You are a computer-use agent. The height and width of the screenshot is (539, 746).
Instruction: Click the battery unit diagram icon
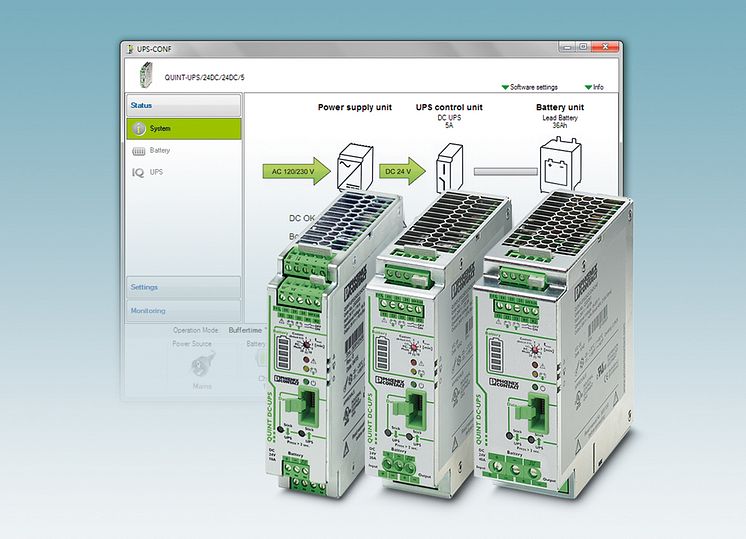tap(560, 164)
